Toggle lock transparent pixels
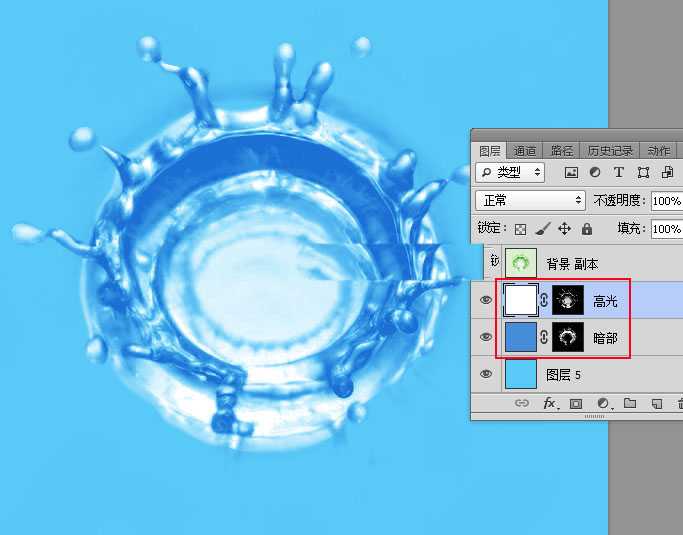The width and height of the screenshot is (683, 535). point(520,229)
